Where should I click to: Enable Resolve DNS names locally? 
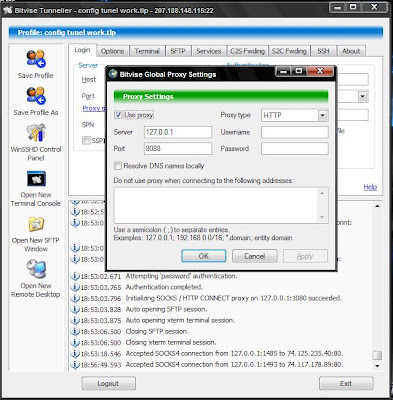pyautogui.click(x=118, y=166)
